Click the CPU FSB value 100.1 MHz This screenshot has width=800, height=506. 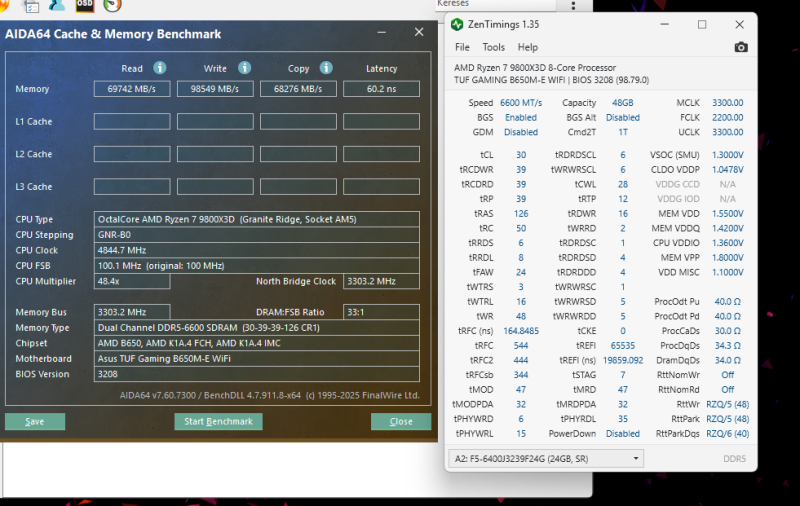pos(257,266)
